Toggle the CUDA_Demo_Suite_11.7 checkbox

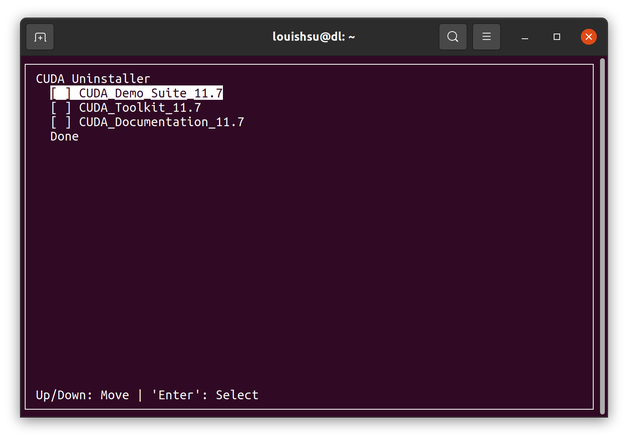click(x=61, y=93)
